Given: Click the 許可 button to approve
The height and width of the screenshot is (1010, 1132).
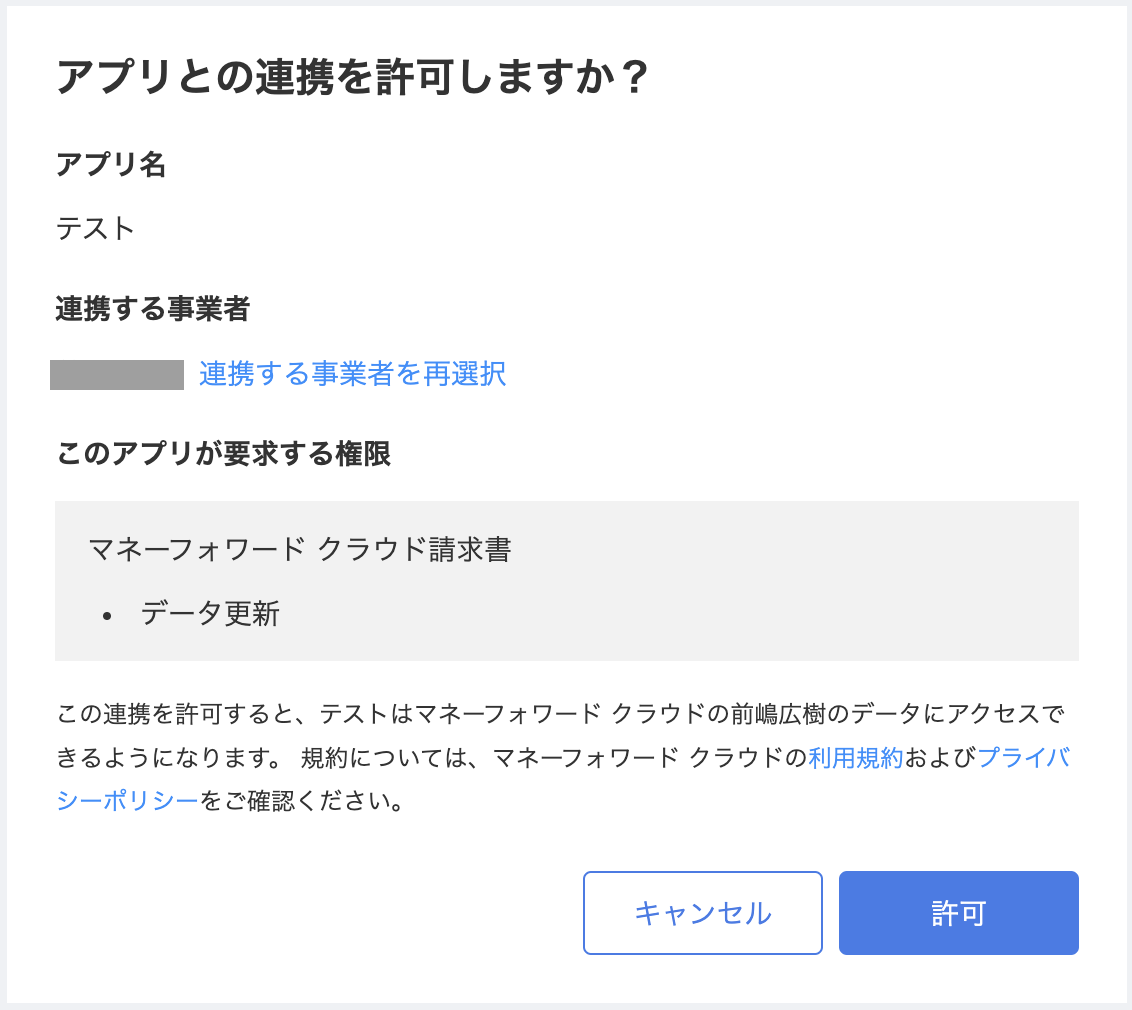Looking at the screenshot, I should tap(957, 912).
